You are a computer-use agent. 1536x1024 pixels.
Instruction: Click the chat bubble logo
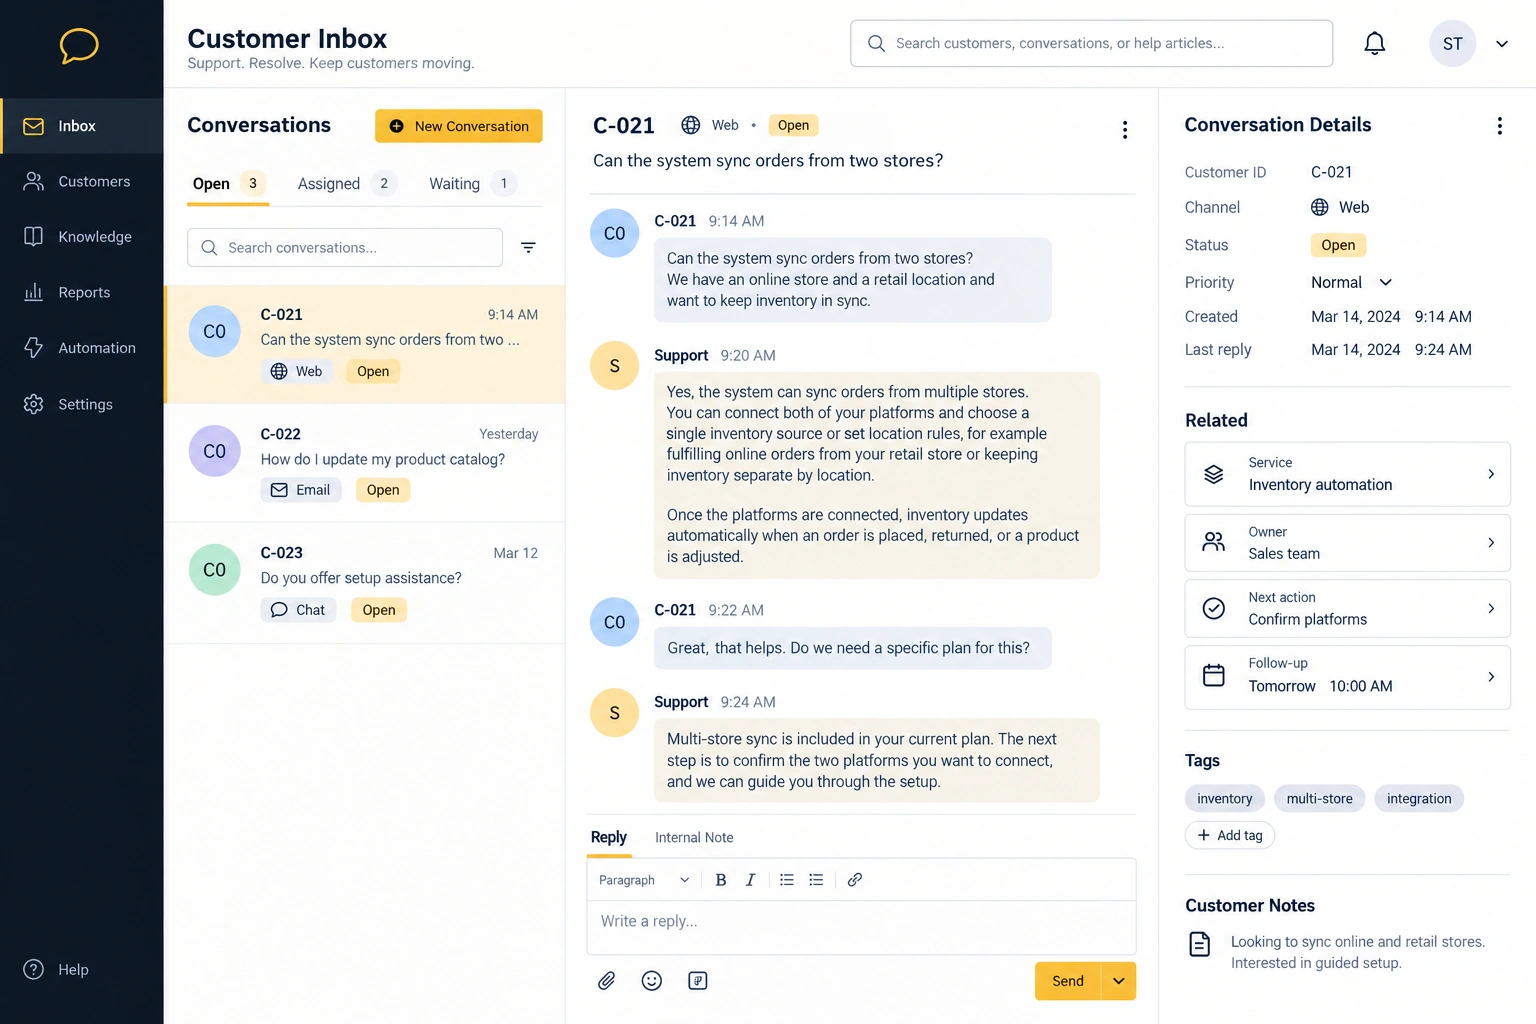pyautogui.click(x=79, y=45)
